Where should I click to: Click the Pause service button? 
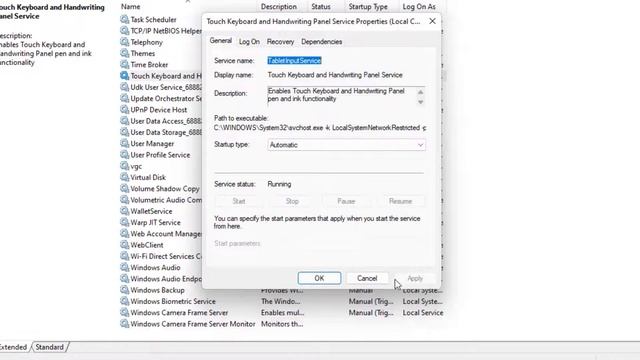(x=346, y=201)
